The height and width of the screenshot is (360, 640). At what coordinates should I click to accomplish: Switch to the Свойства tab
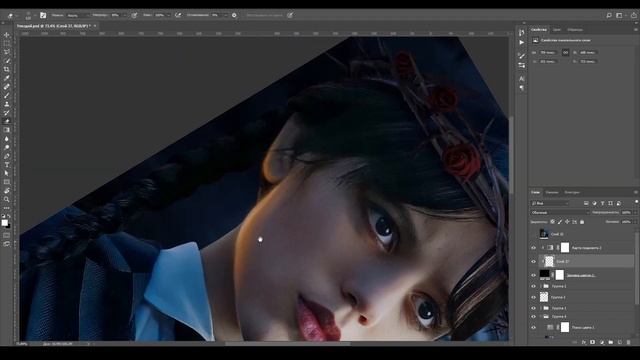[539, 30]
